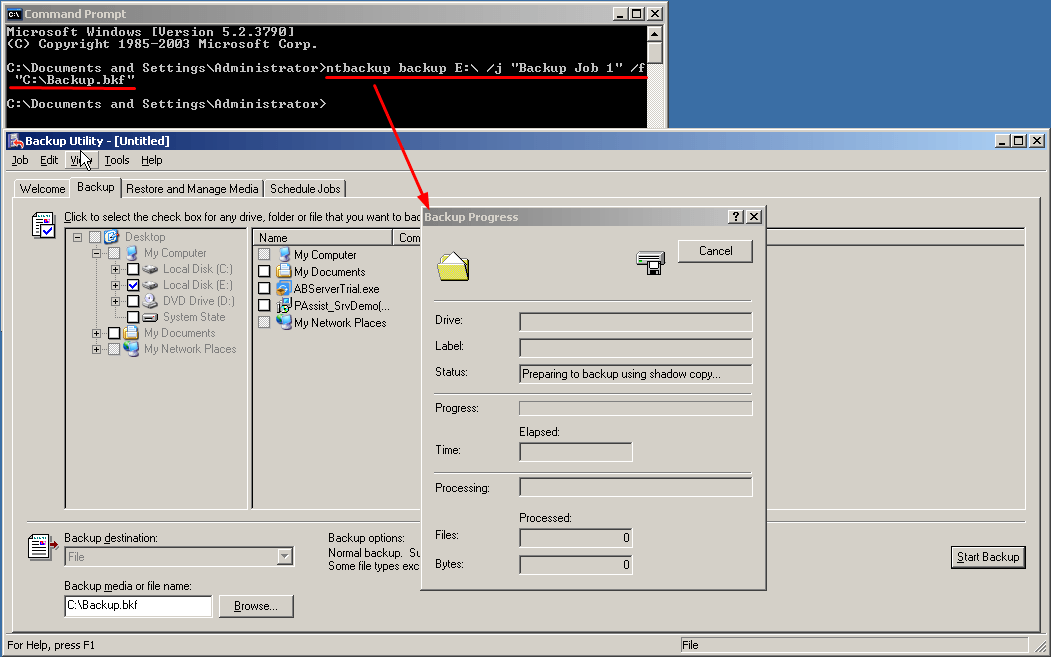Toggle the Desktop checkbox in tree
This screenshot has height=657, width=1051.
(95, 237)
